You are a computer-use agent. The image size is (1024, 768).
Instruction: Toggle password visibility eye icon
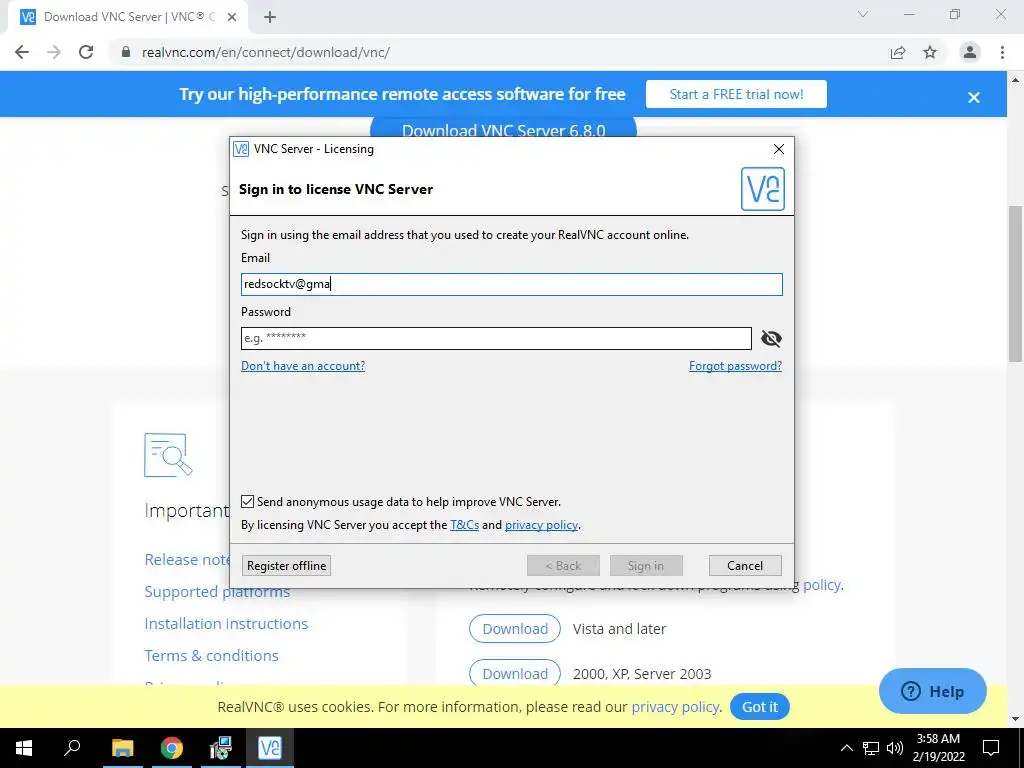tap(771, 338)
